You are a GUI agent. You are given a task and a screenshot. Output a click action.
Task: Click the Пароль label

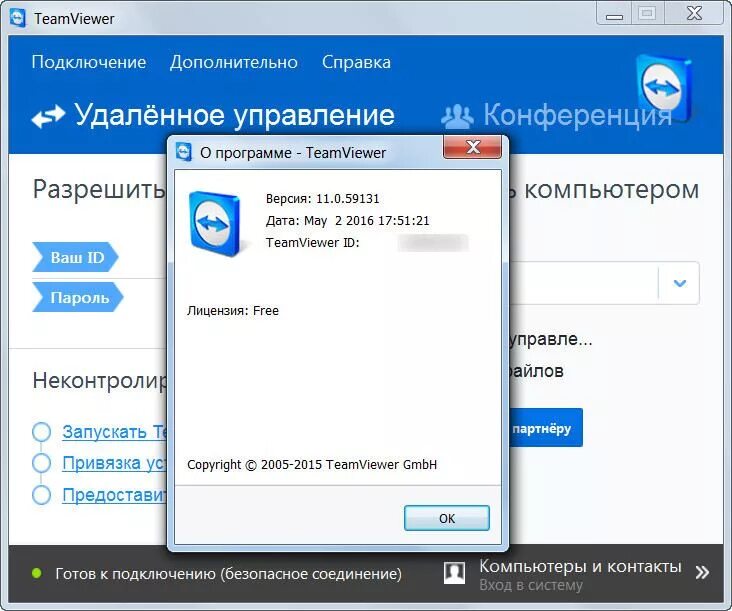[x=77, y=297]
